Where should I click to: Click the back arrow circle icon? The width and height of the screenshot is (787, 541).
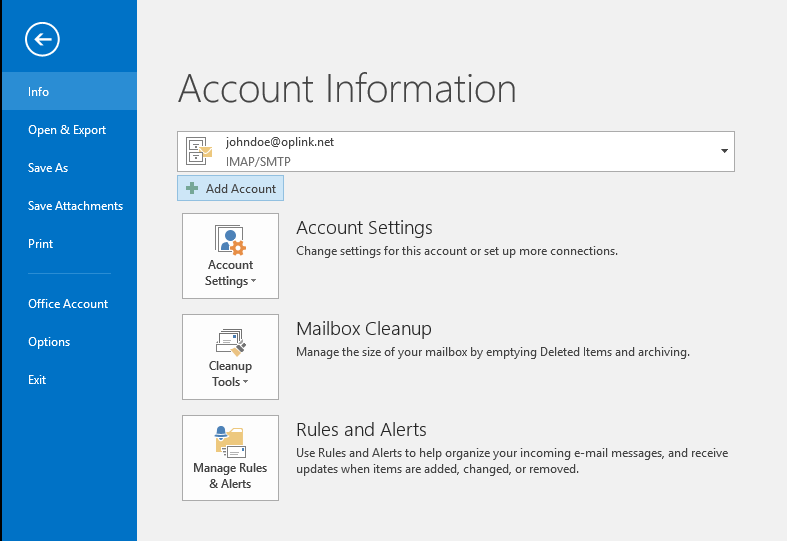42,39
